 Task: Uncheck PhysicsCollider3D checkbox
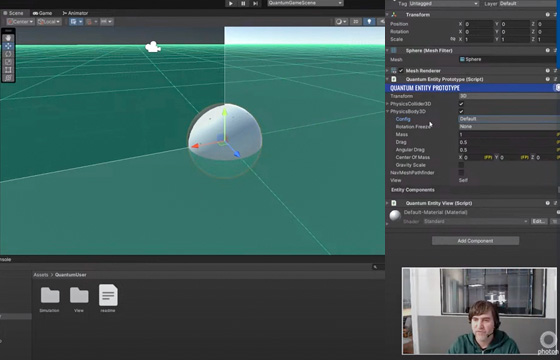point(461,104)
